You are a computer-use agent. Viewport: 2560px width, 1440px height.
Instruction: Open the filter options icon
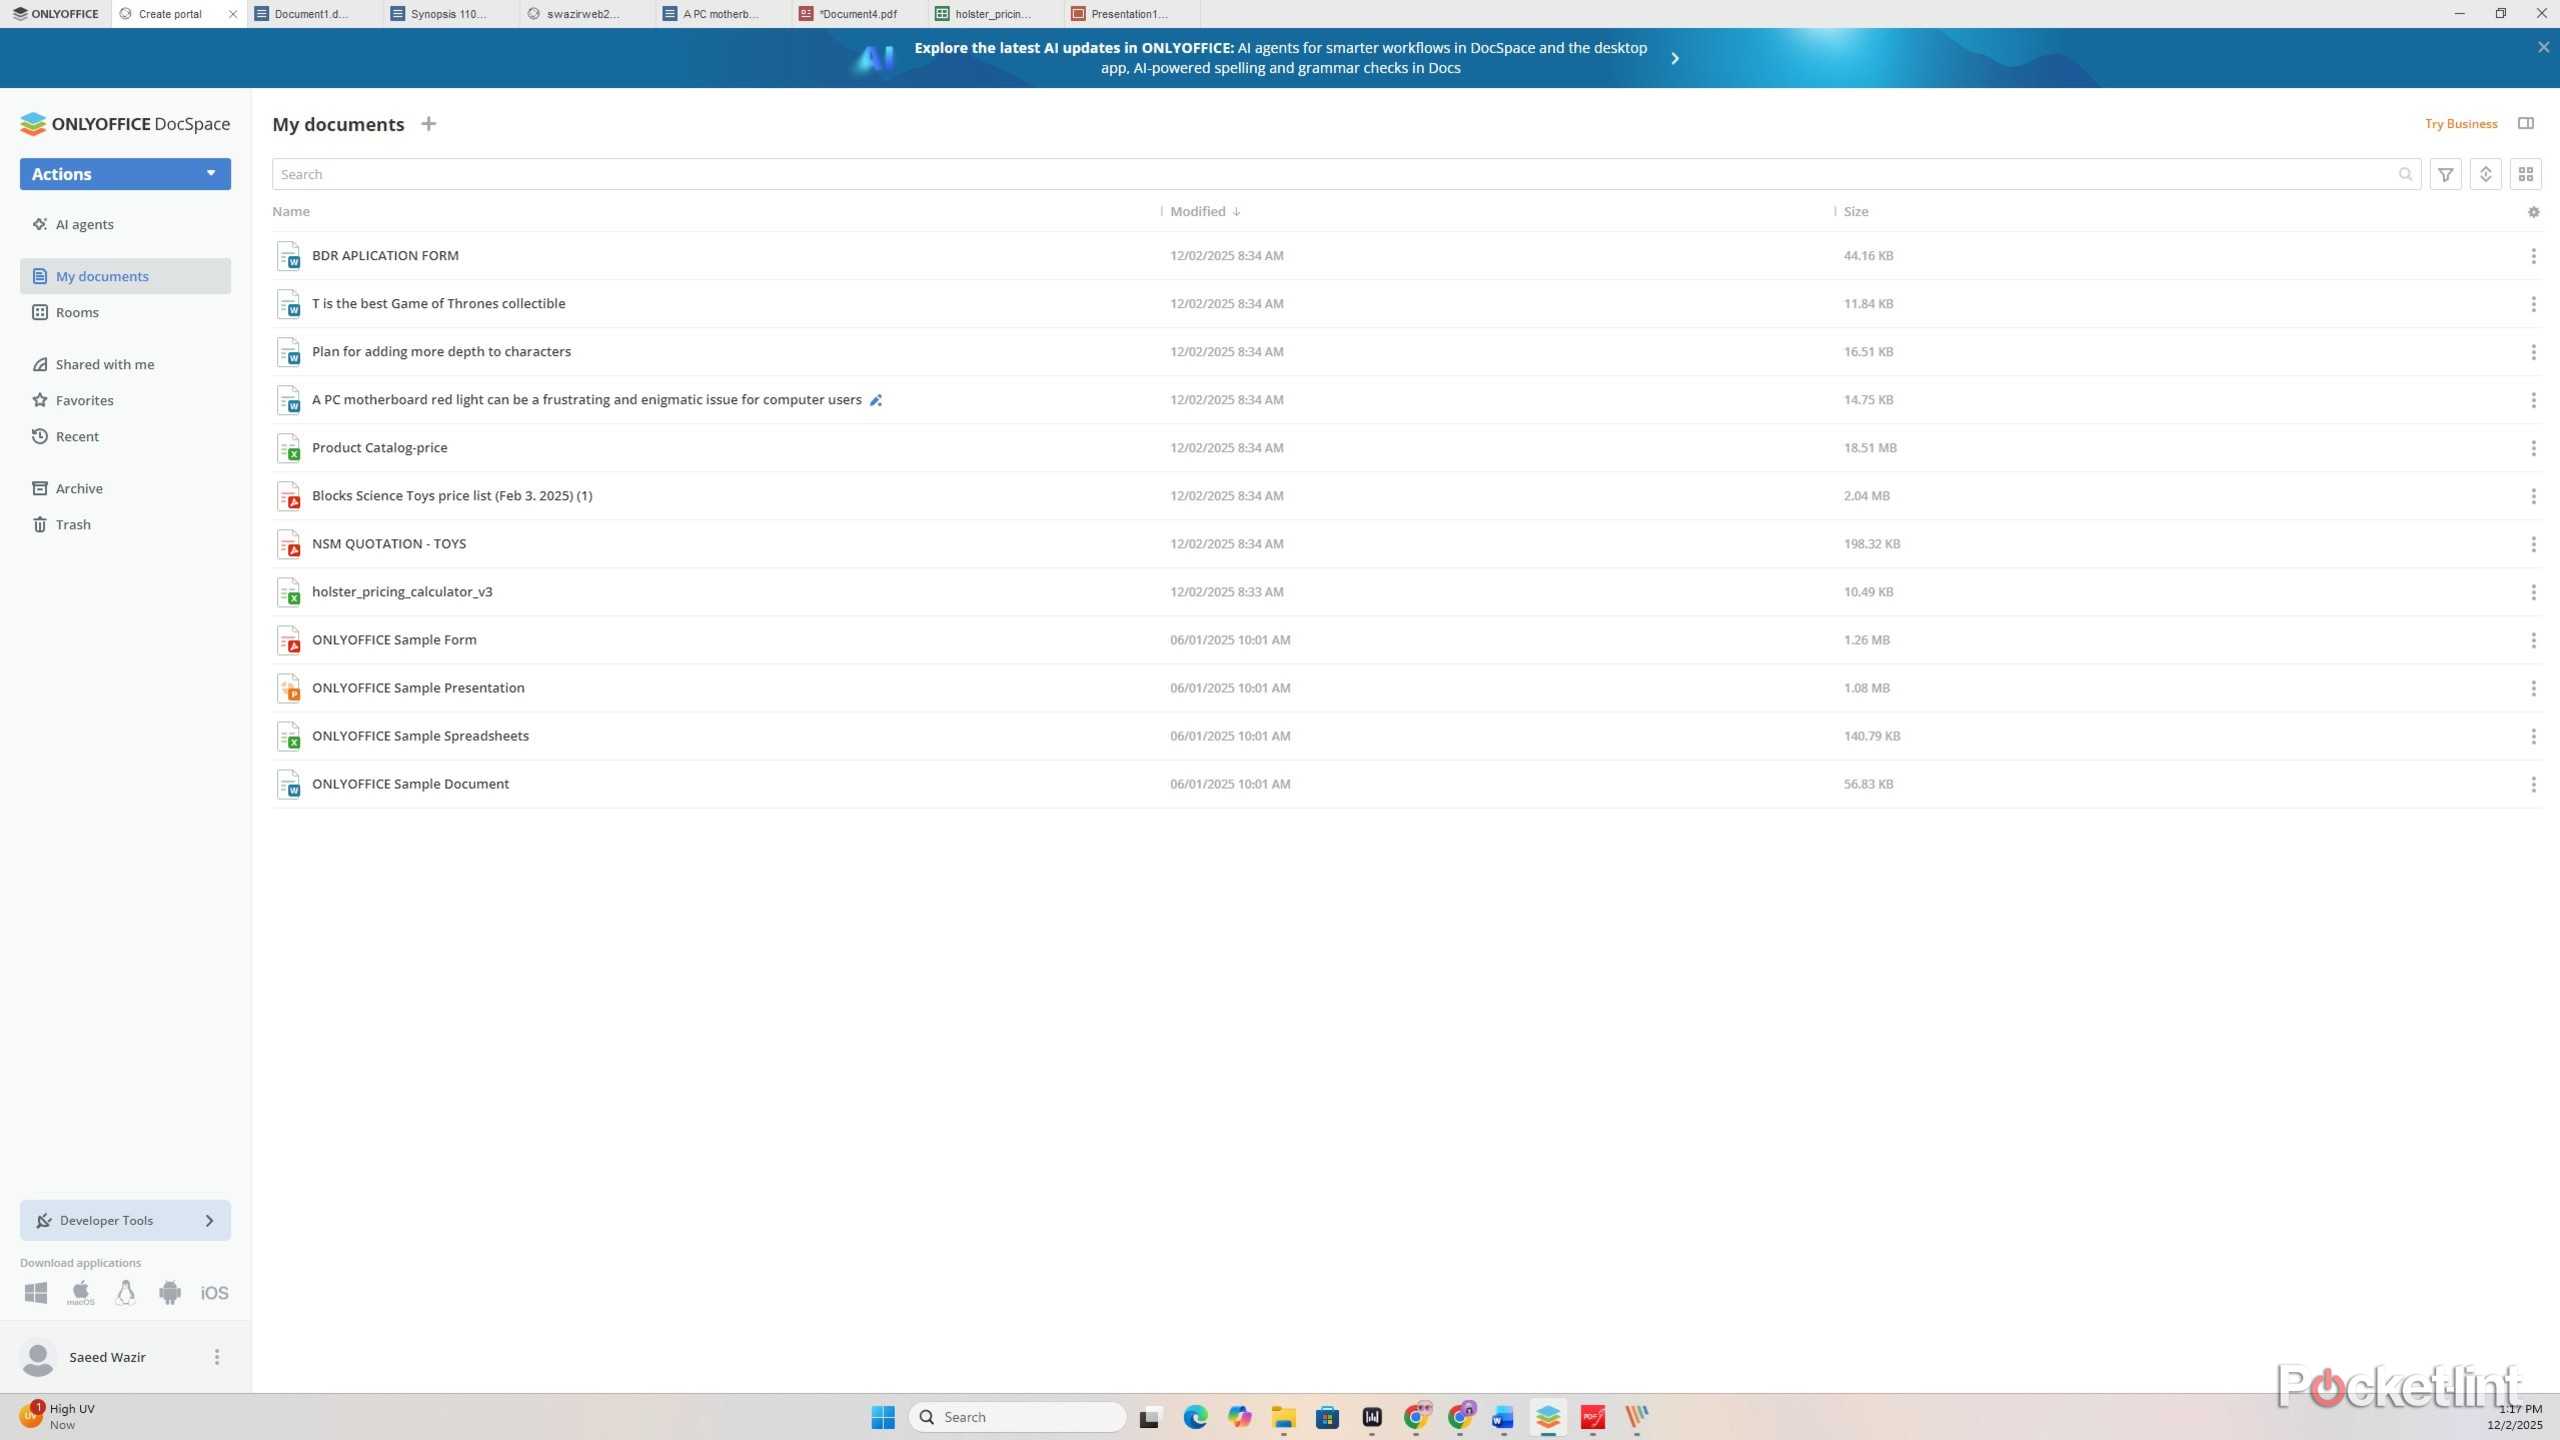point(2445,174)
